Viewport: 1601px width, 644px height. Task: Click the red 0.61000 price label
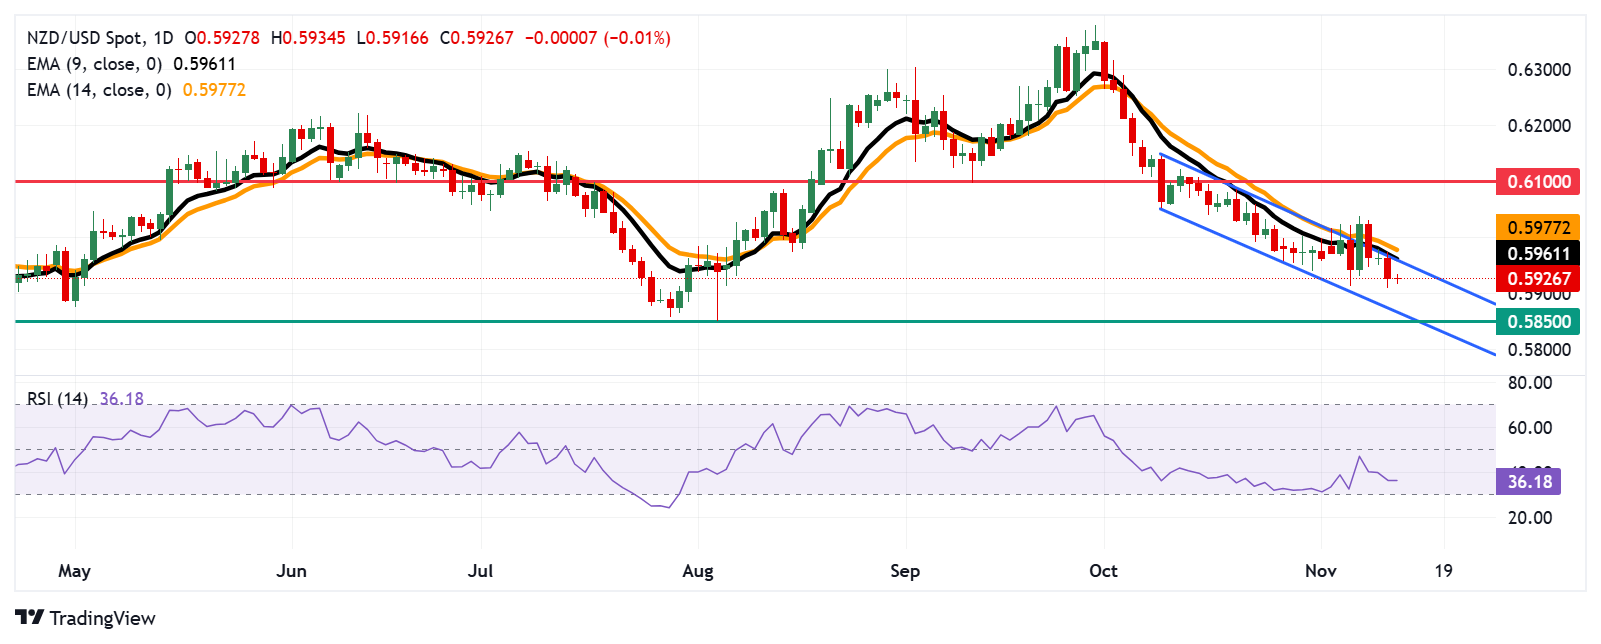1537,182
